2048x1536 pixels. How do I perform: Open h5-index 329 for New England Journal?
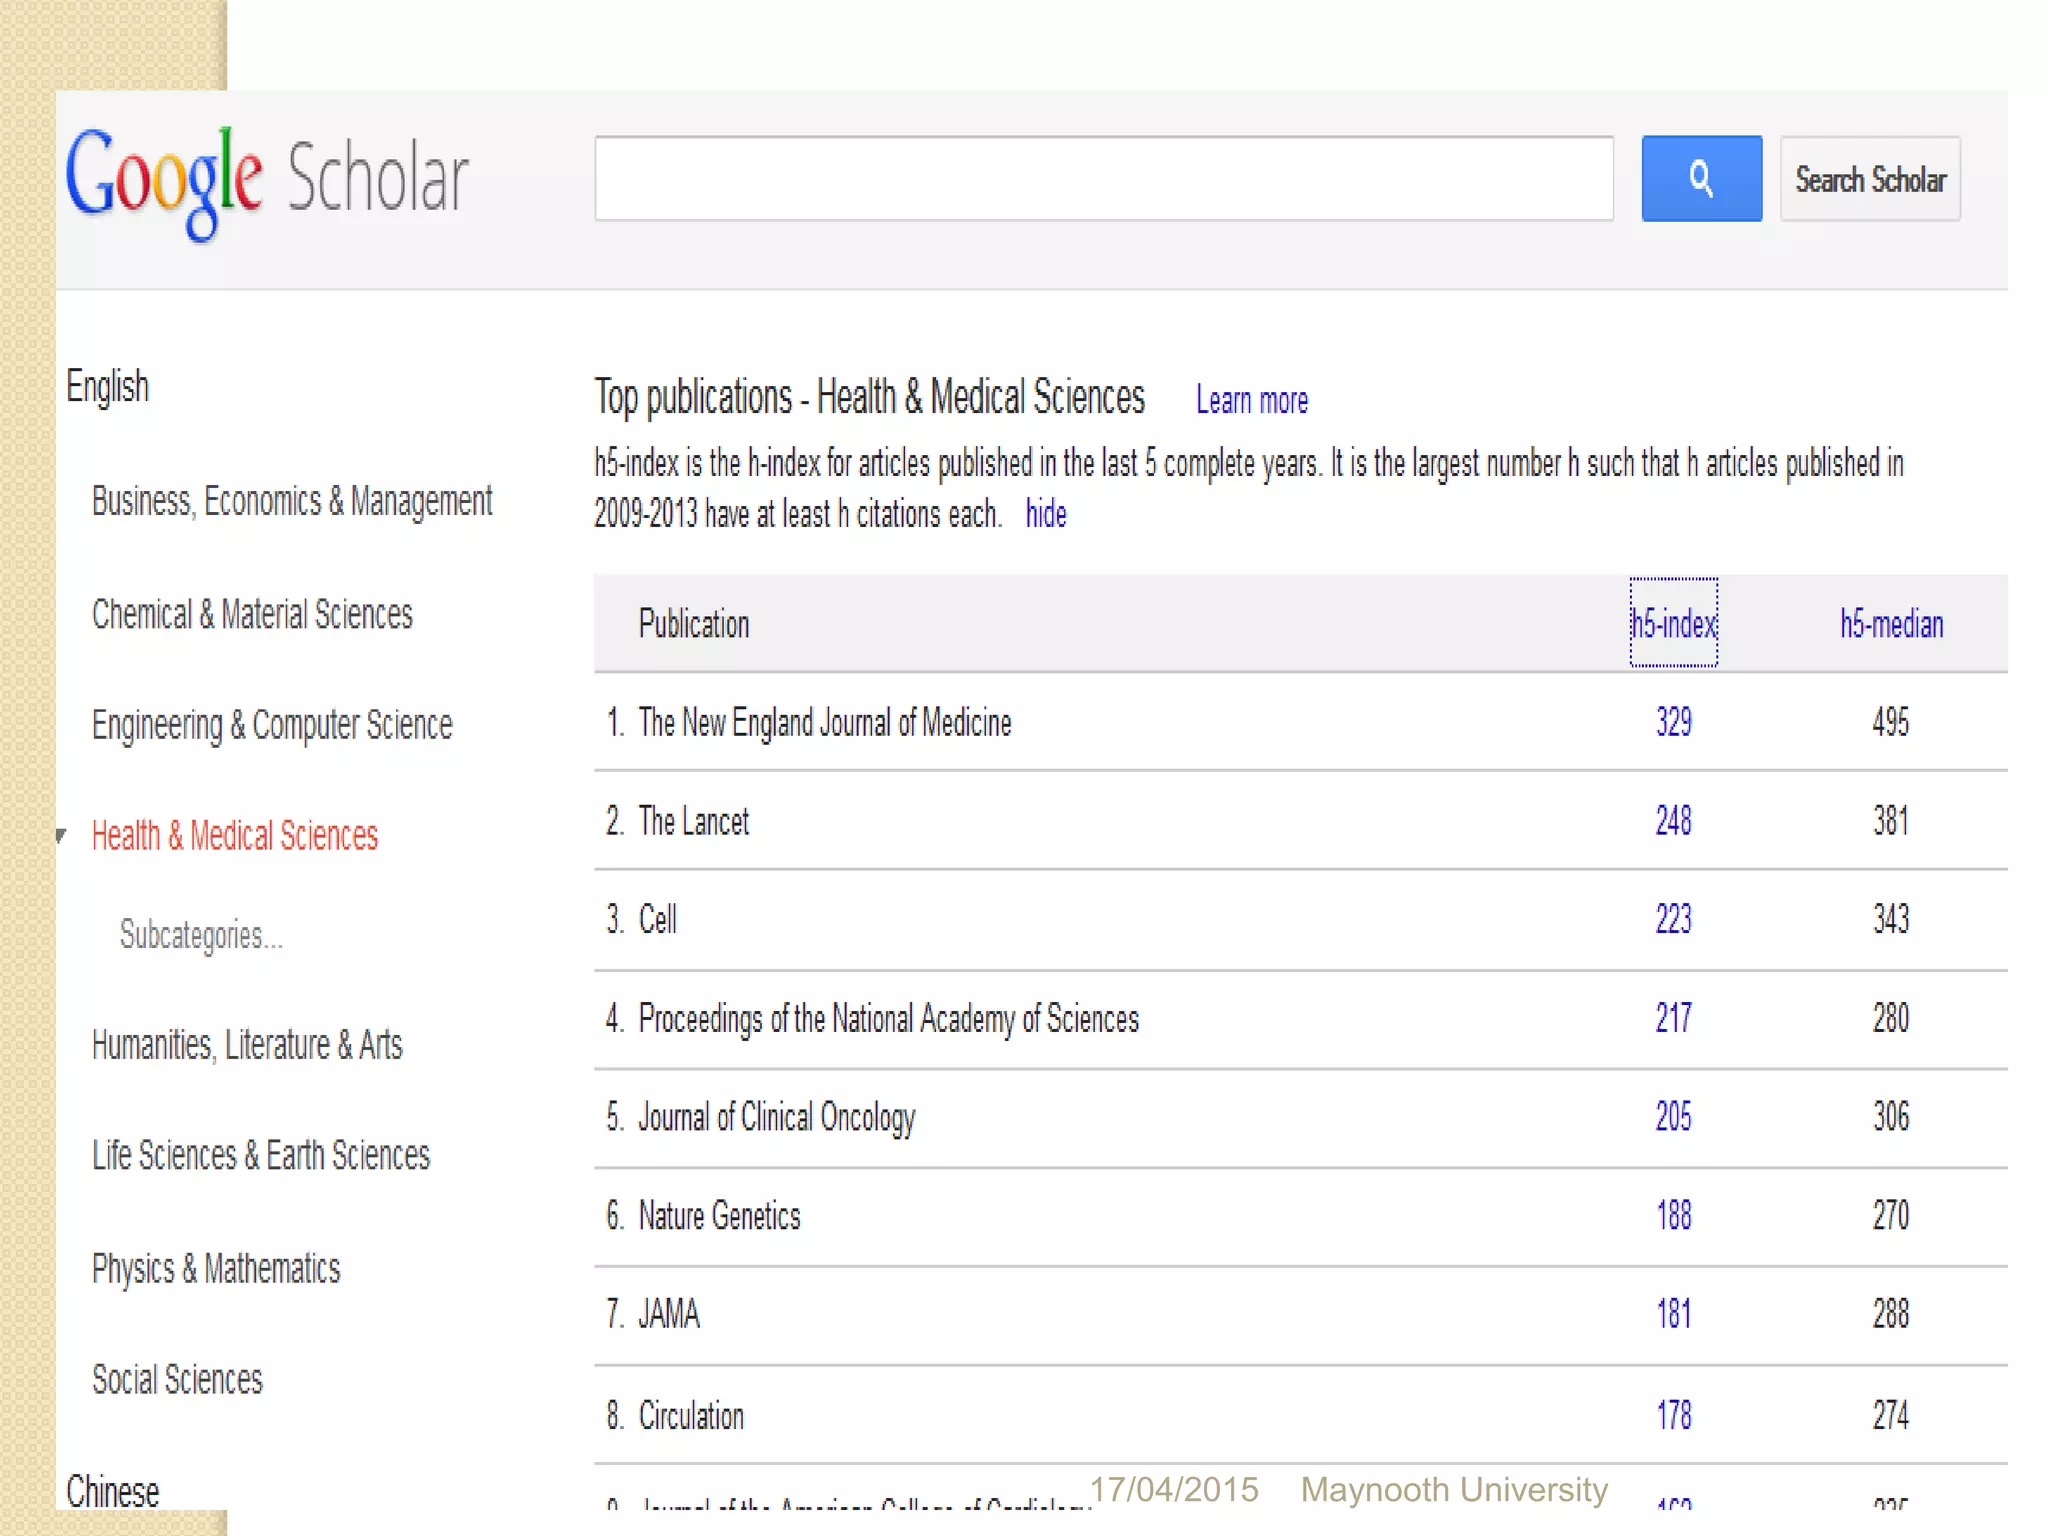(x=1673, y=722)
